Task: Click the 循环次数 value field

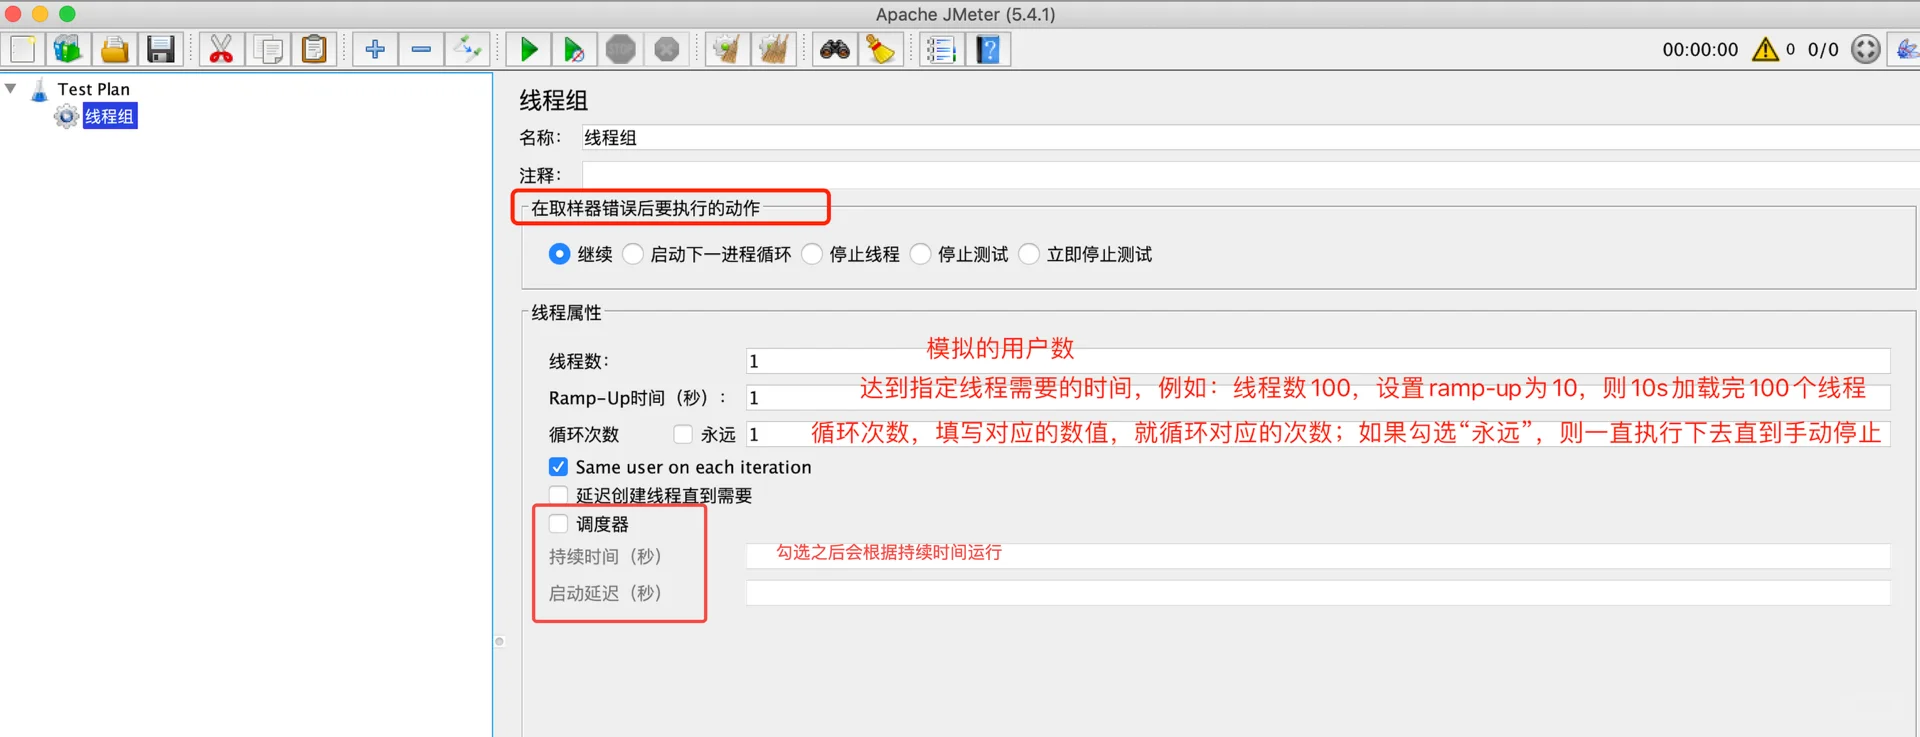Action: point(1318,434)
